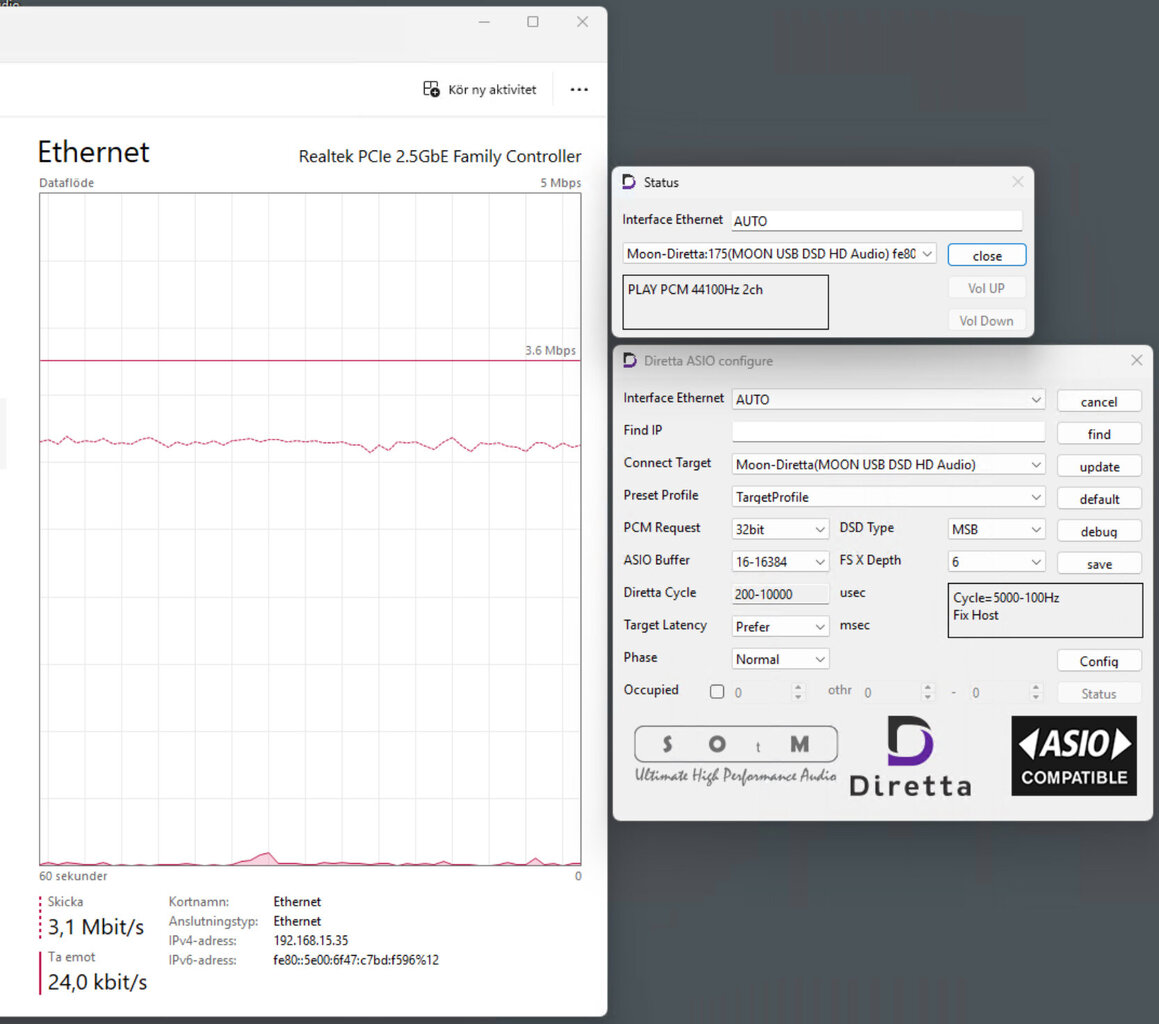Click the PLAY PCM 44100Hz 2ch status box
This screenshot has width=1159, height=1024.
(725, 302)
